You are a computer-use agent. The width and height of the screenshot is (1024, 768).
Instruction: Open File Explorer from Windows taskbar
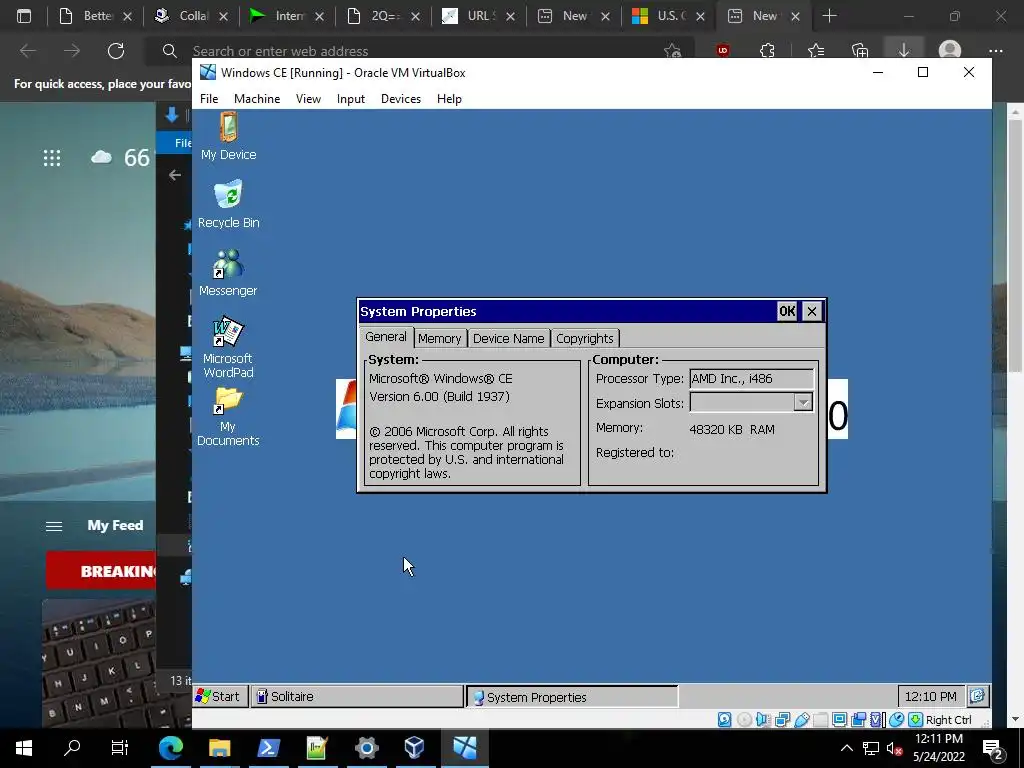(219, 748)
